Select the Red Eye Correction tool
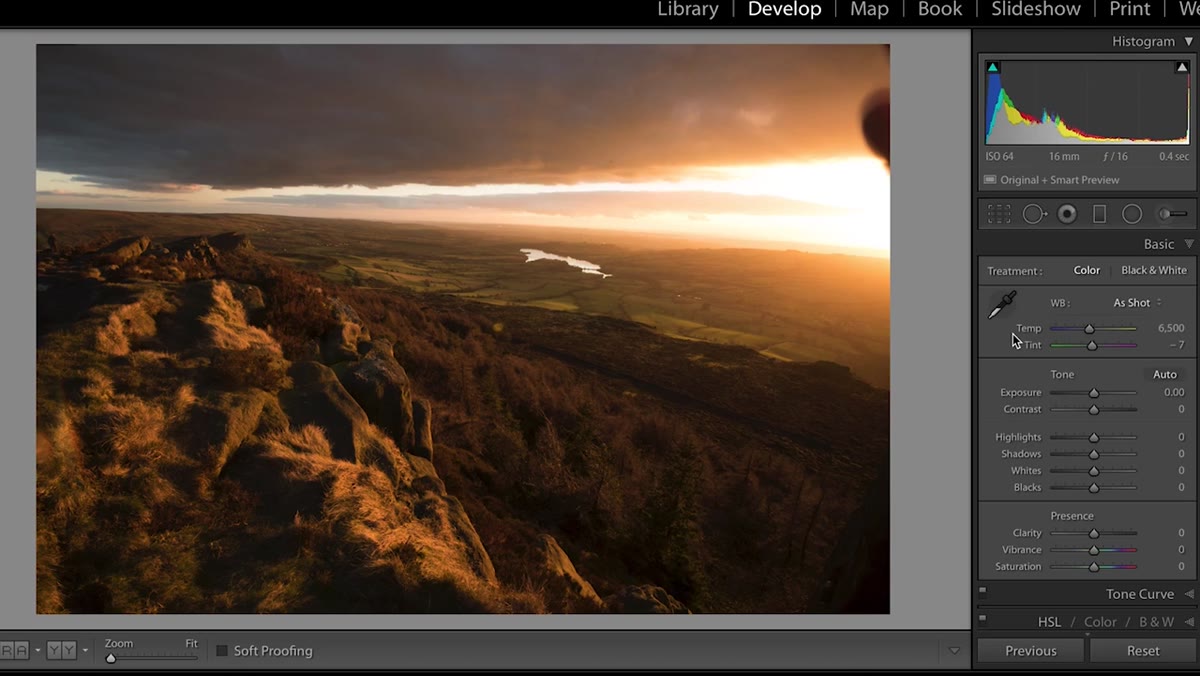Image resolution: width=1200 pixels, height=676 pixels. 1067,214
